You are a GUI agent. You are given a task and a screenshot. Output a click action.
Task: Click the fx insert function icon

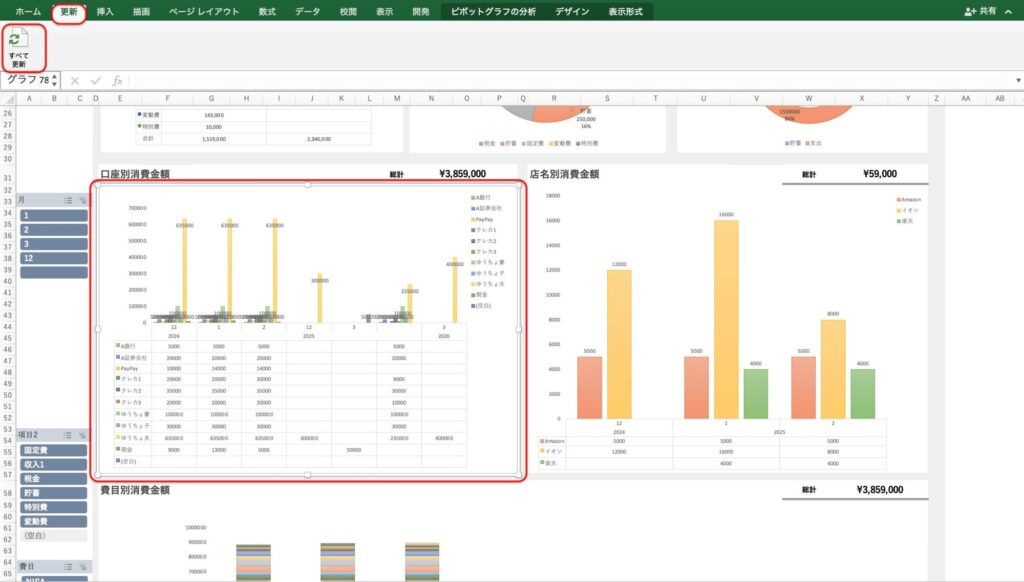coord(117,80)
